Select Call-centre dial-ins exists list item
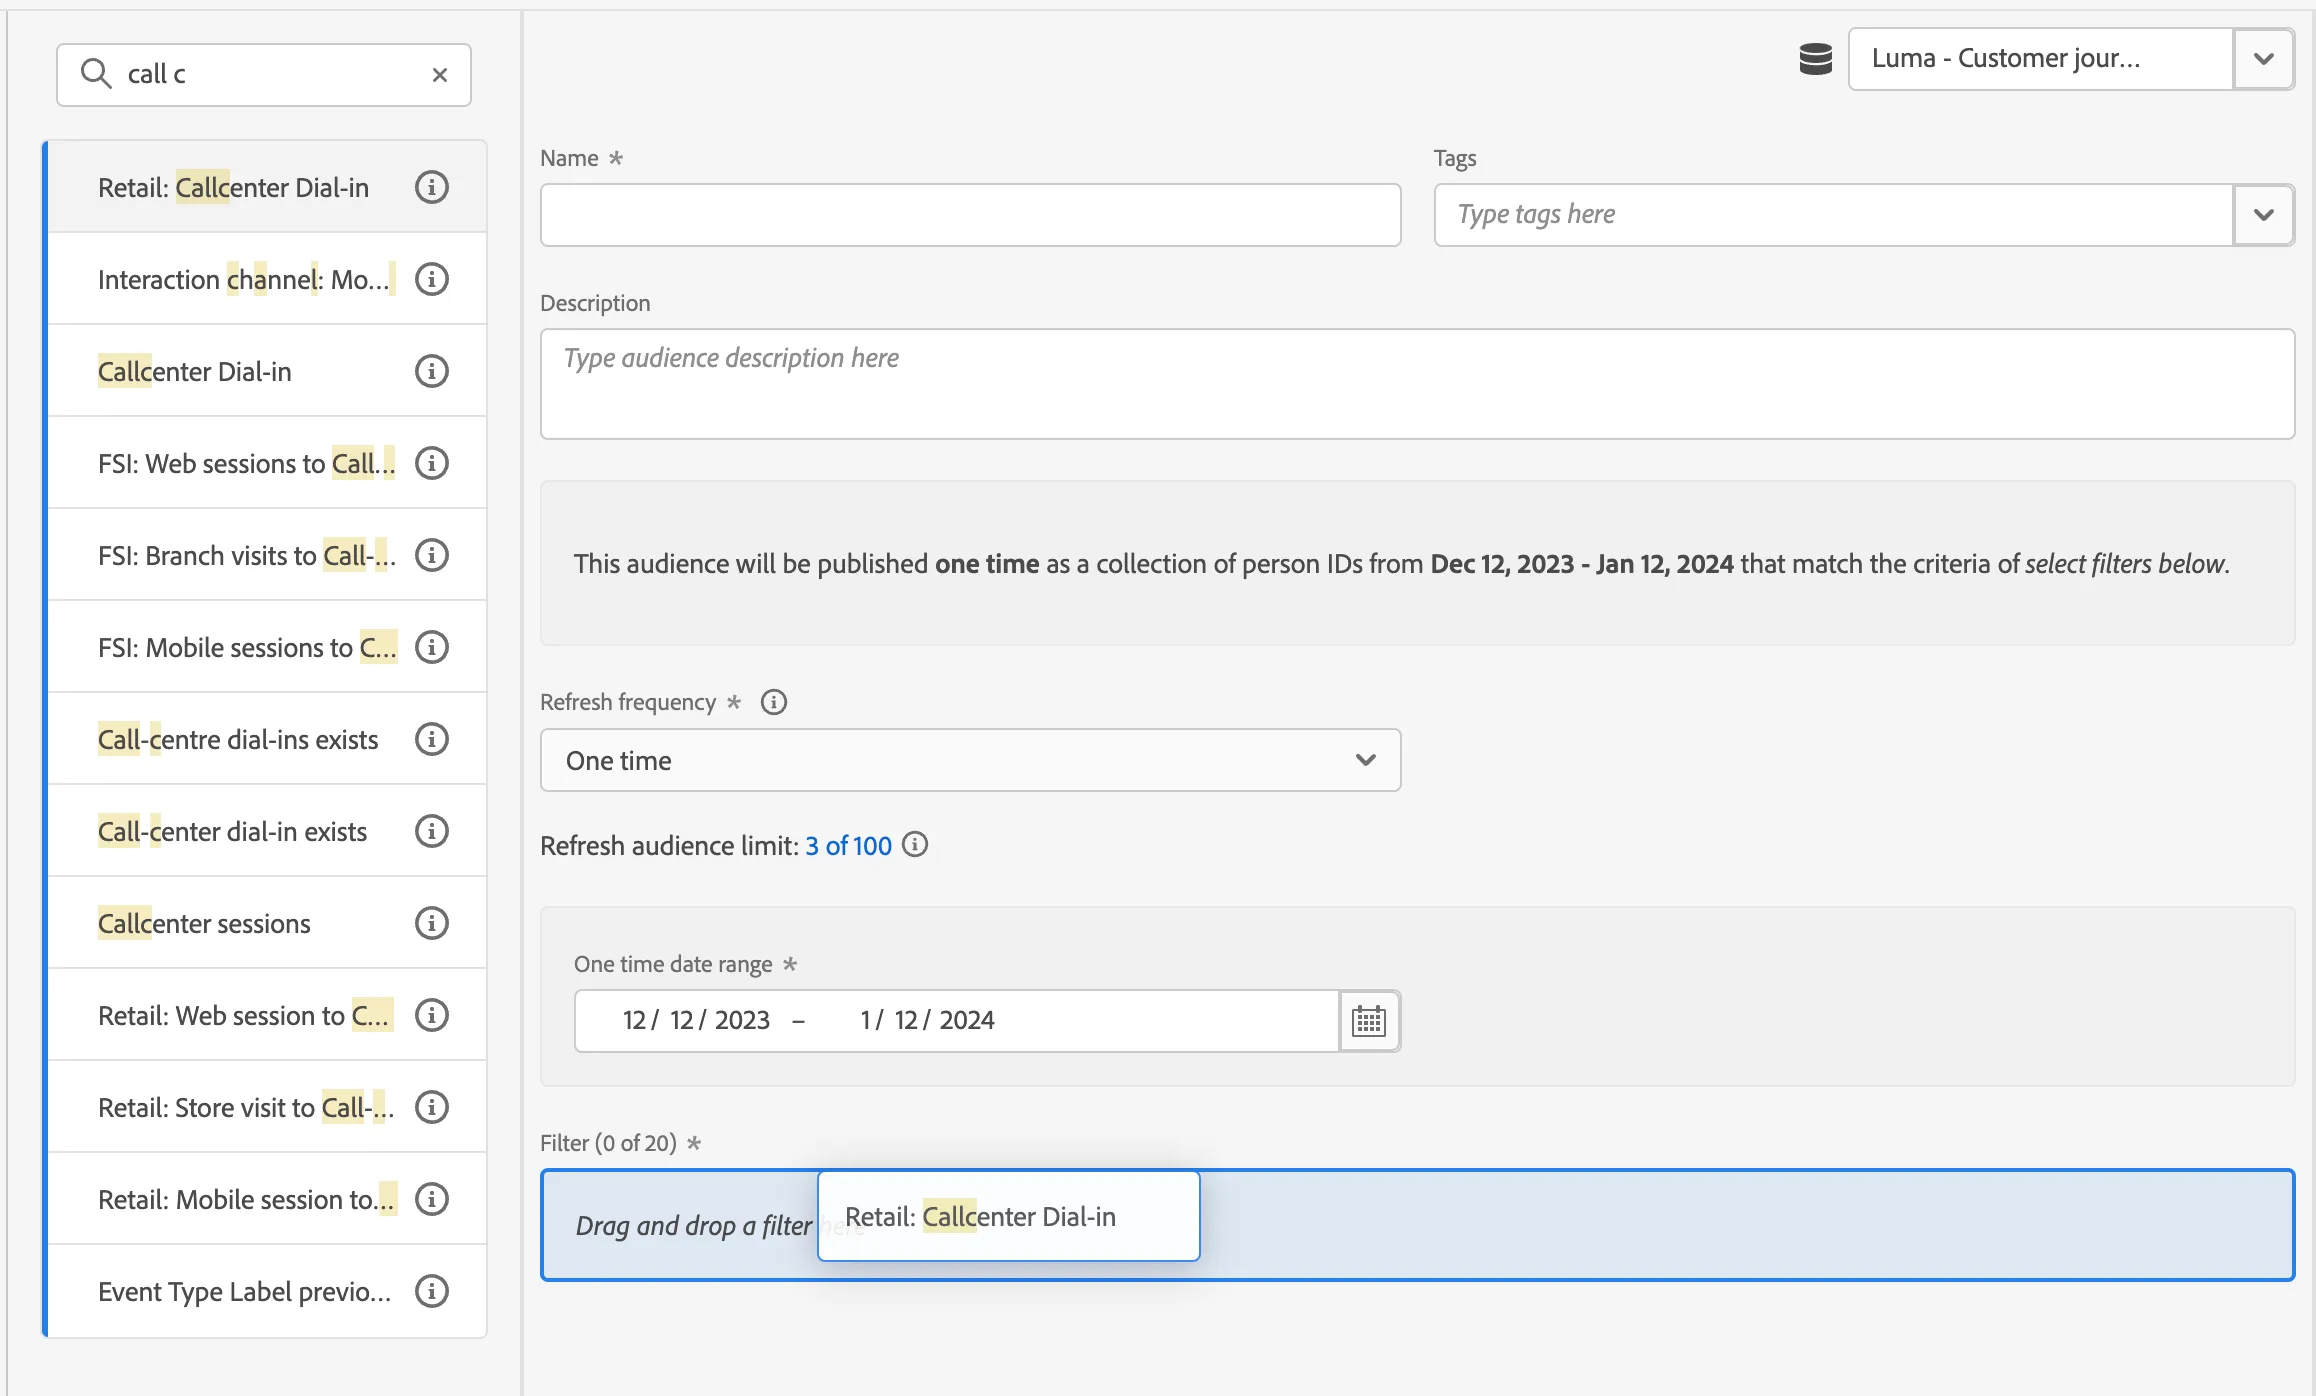The image size is (2316, 1396). tap(266, 739)
